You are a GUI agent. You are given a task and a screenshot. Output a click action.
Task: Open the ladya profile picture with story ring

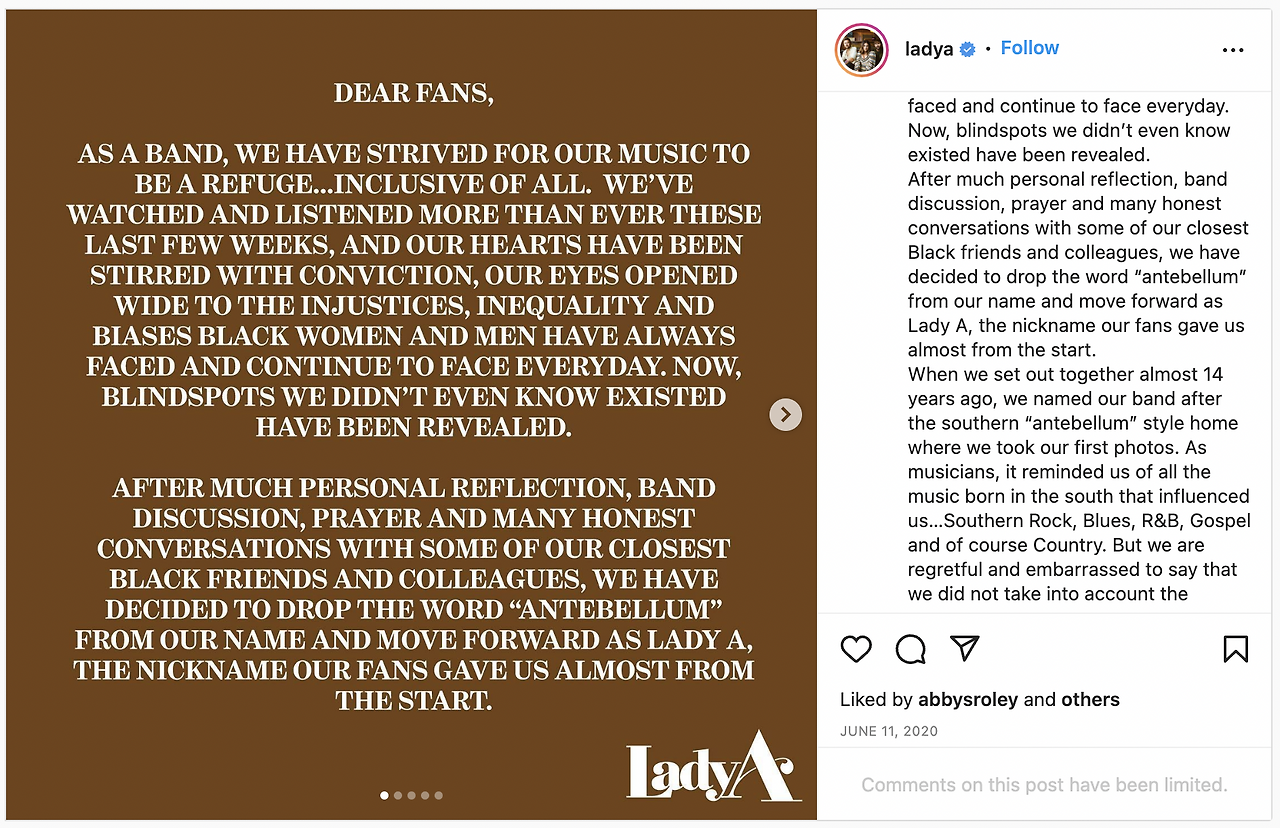coord(862,49)
